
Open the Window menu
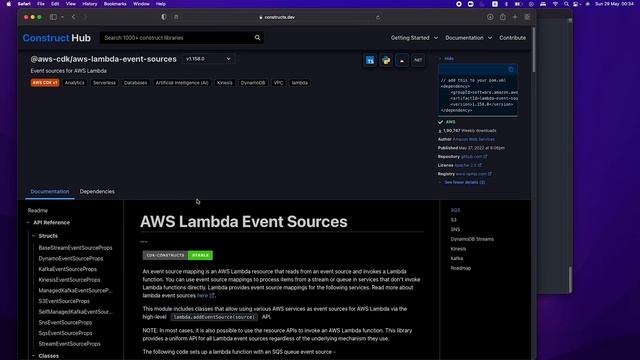pos(141,4)
